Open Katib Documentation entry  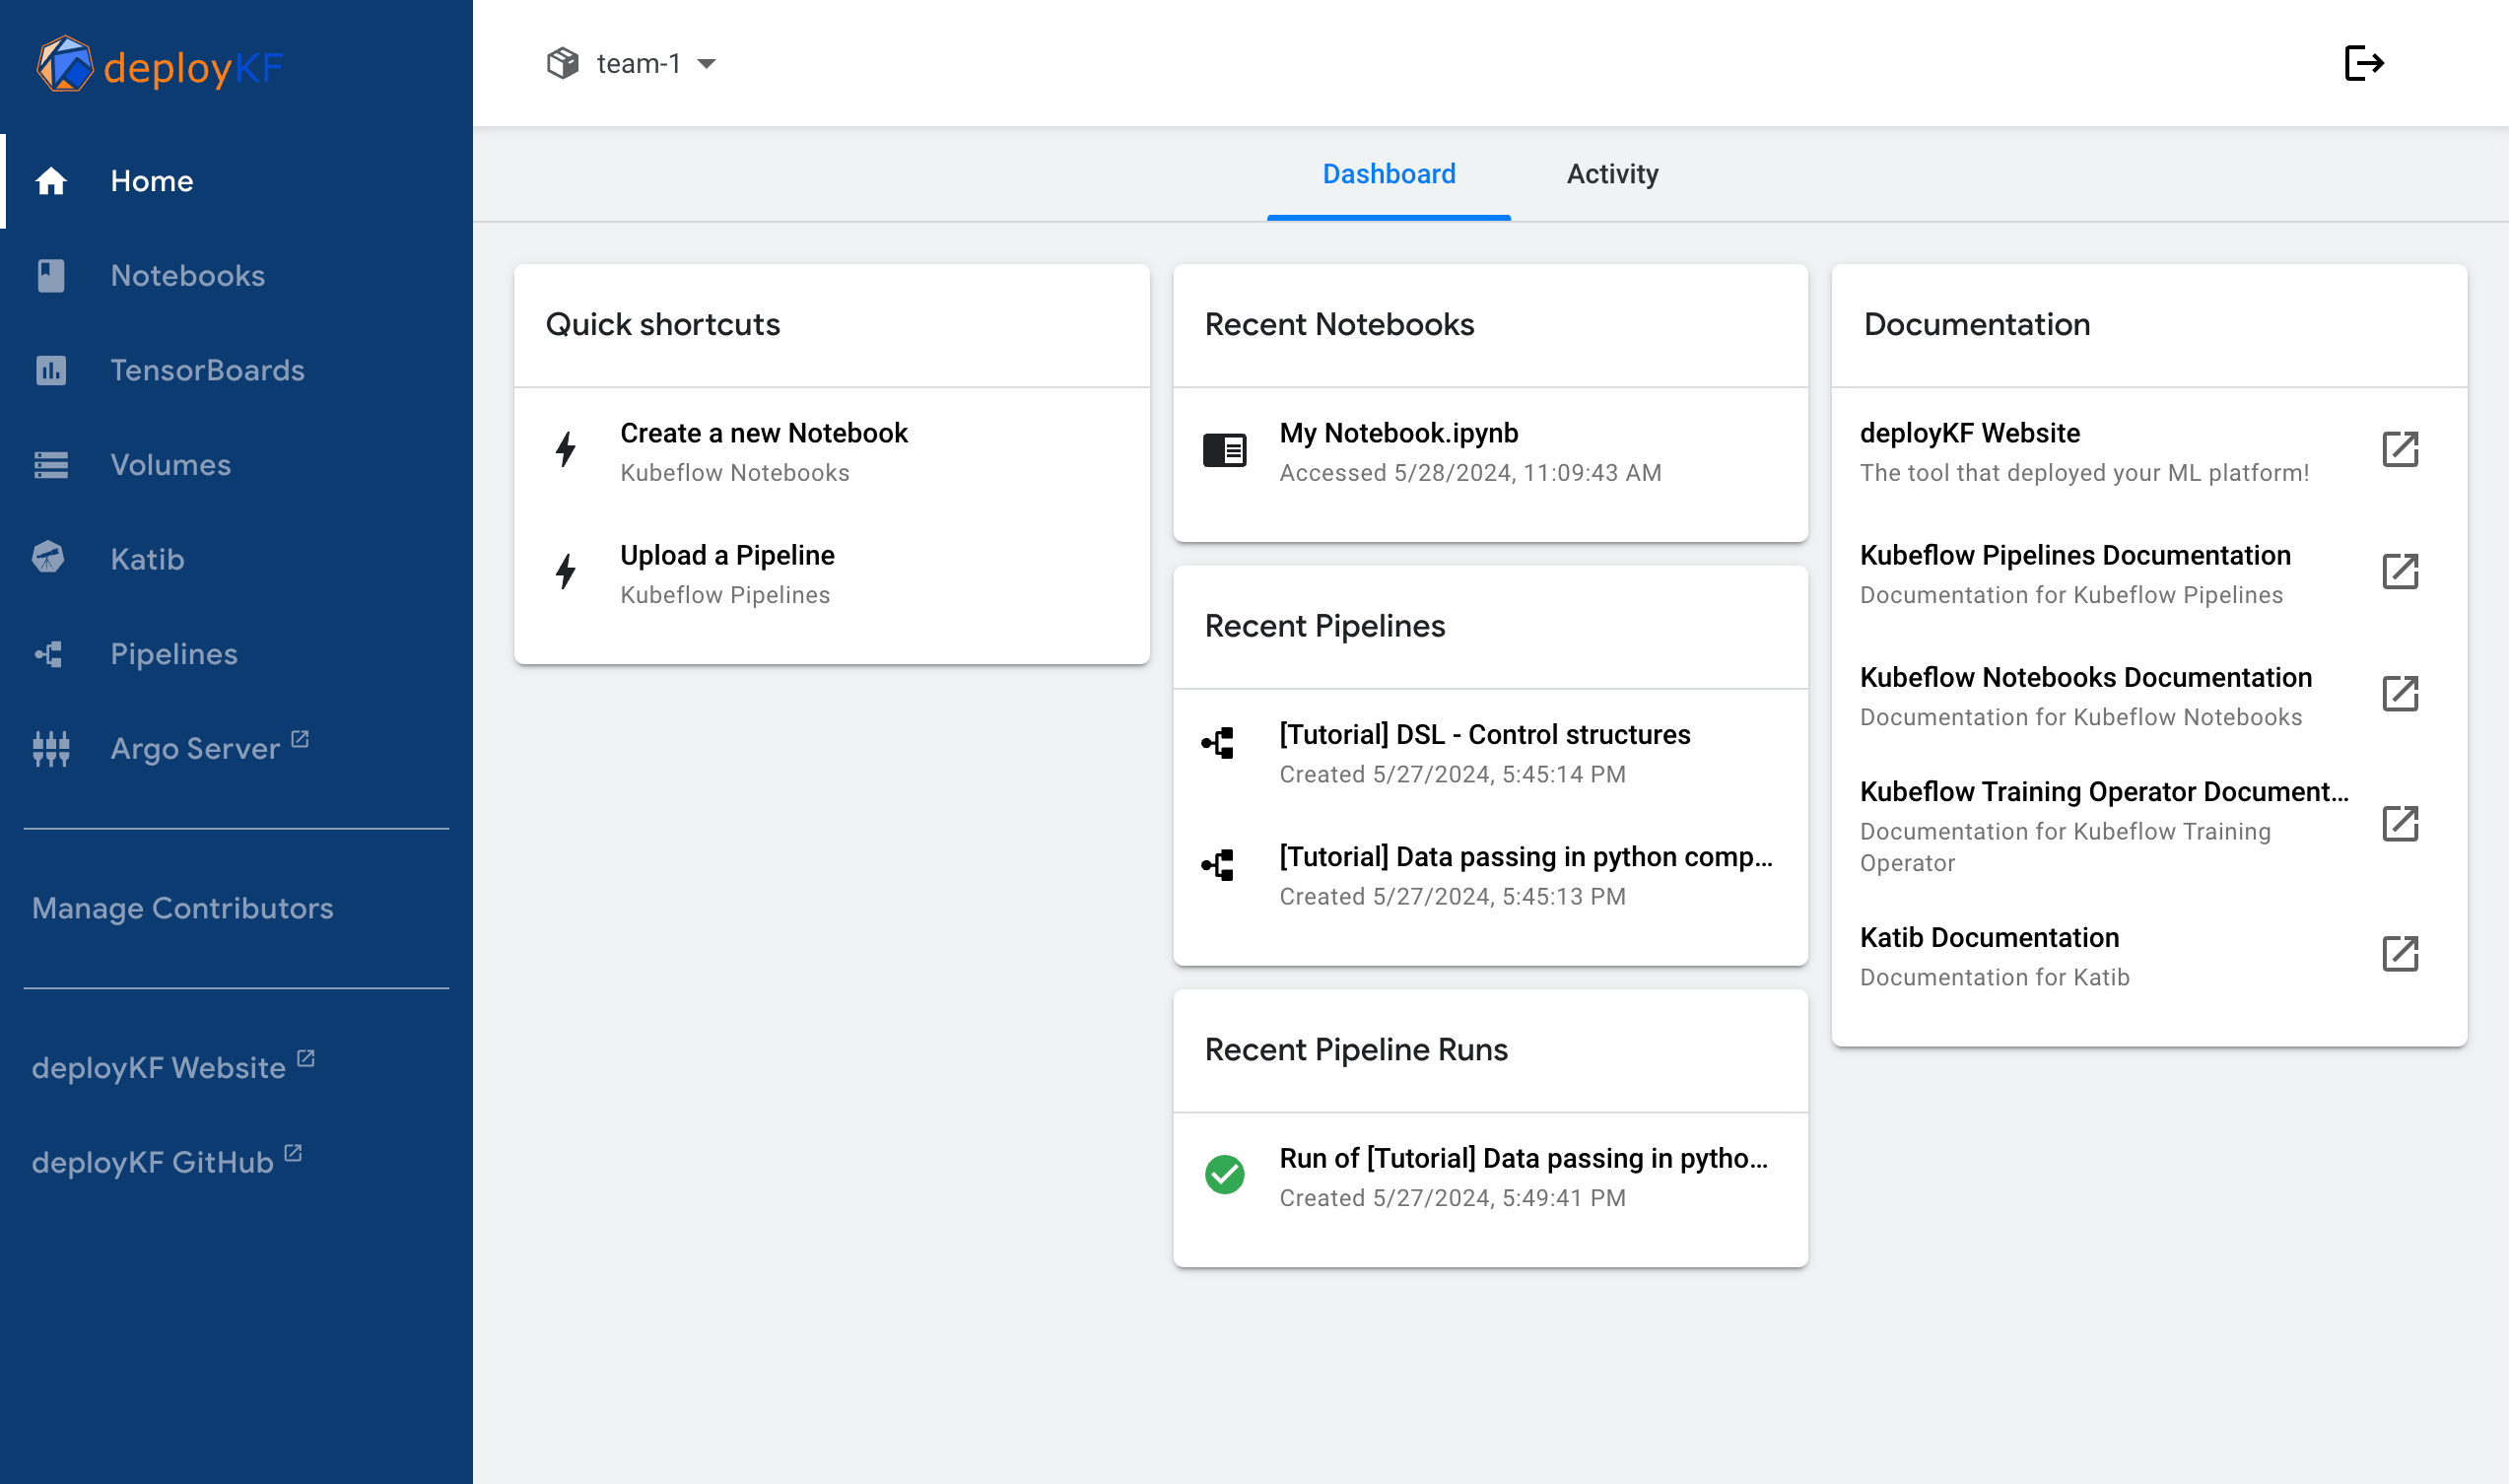pos(2148,955)
